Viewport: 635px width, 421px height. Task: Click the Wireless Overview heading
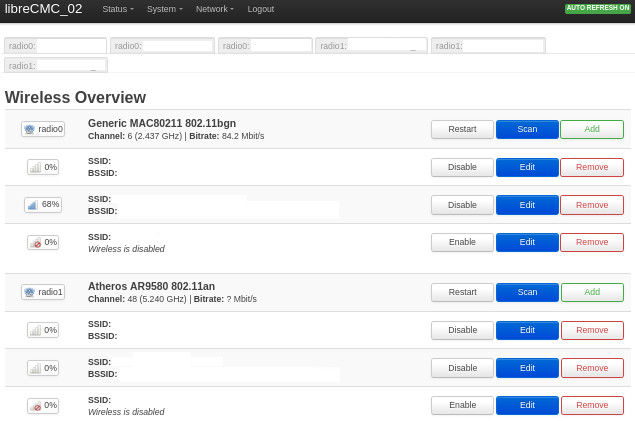click(75, 98)
